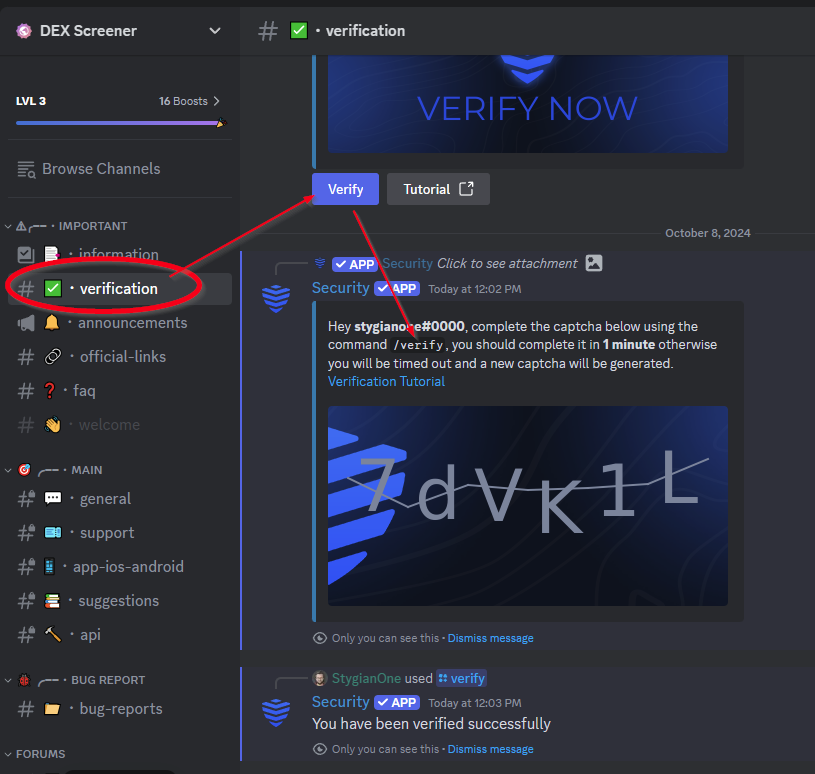Click the VERIFY NOW banner image

(528, 103)
